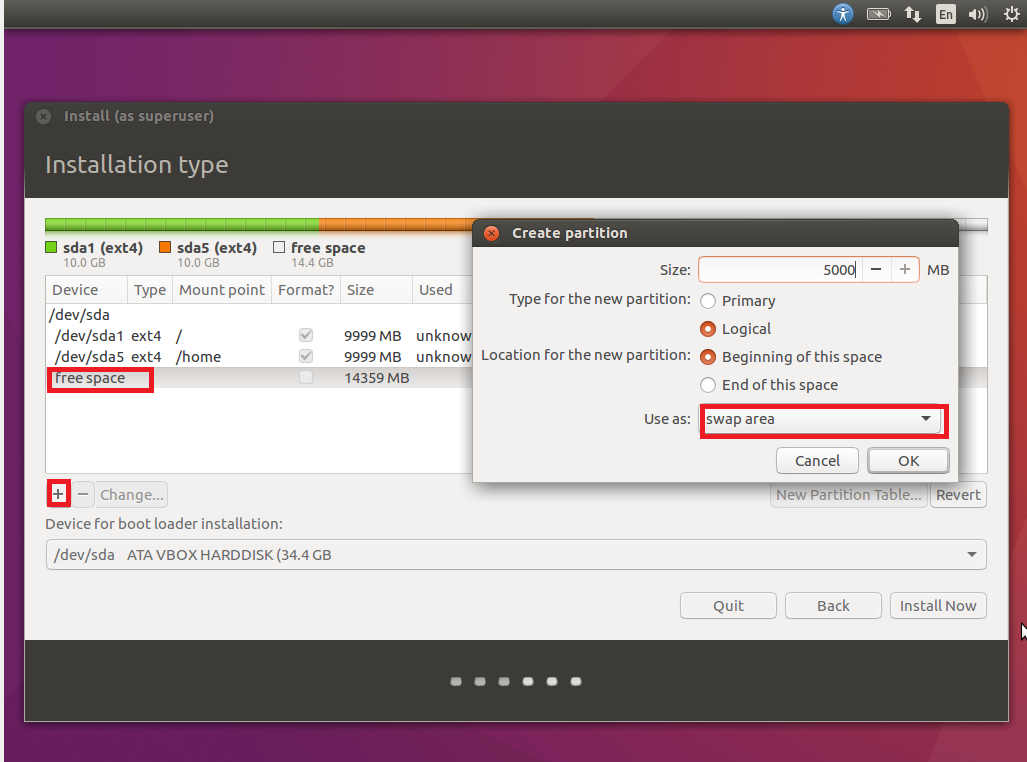This screenshot has width=1027, height=762.
Task: Click the minus icon to remove partition
Action: click(x=83, y=494)
